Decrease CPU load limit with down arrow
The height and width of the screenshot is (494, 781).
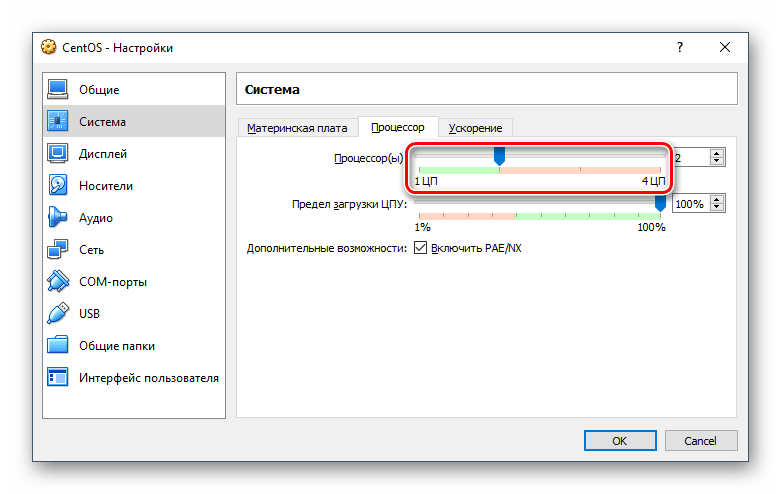[717, 208]
